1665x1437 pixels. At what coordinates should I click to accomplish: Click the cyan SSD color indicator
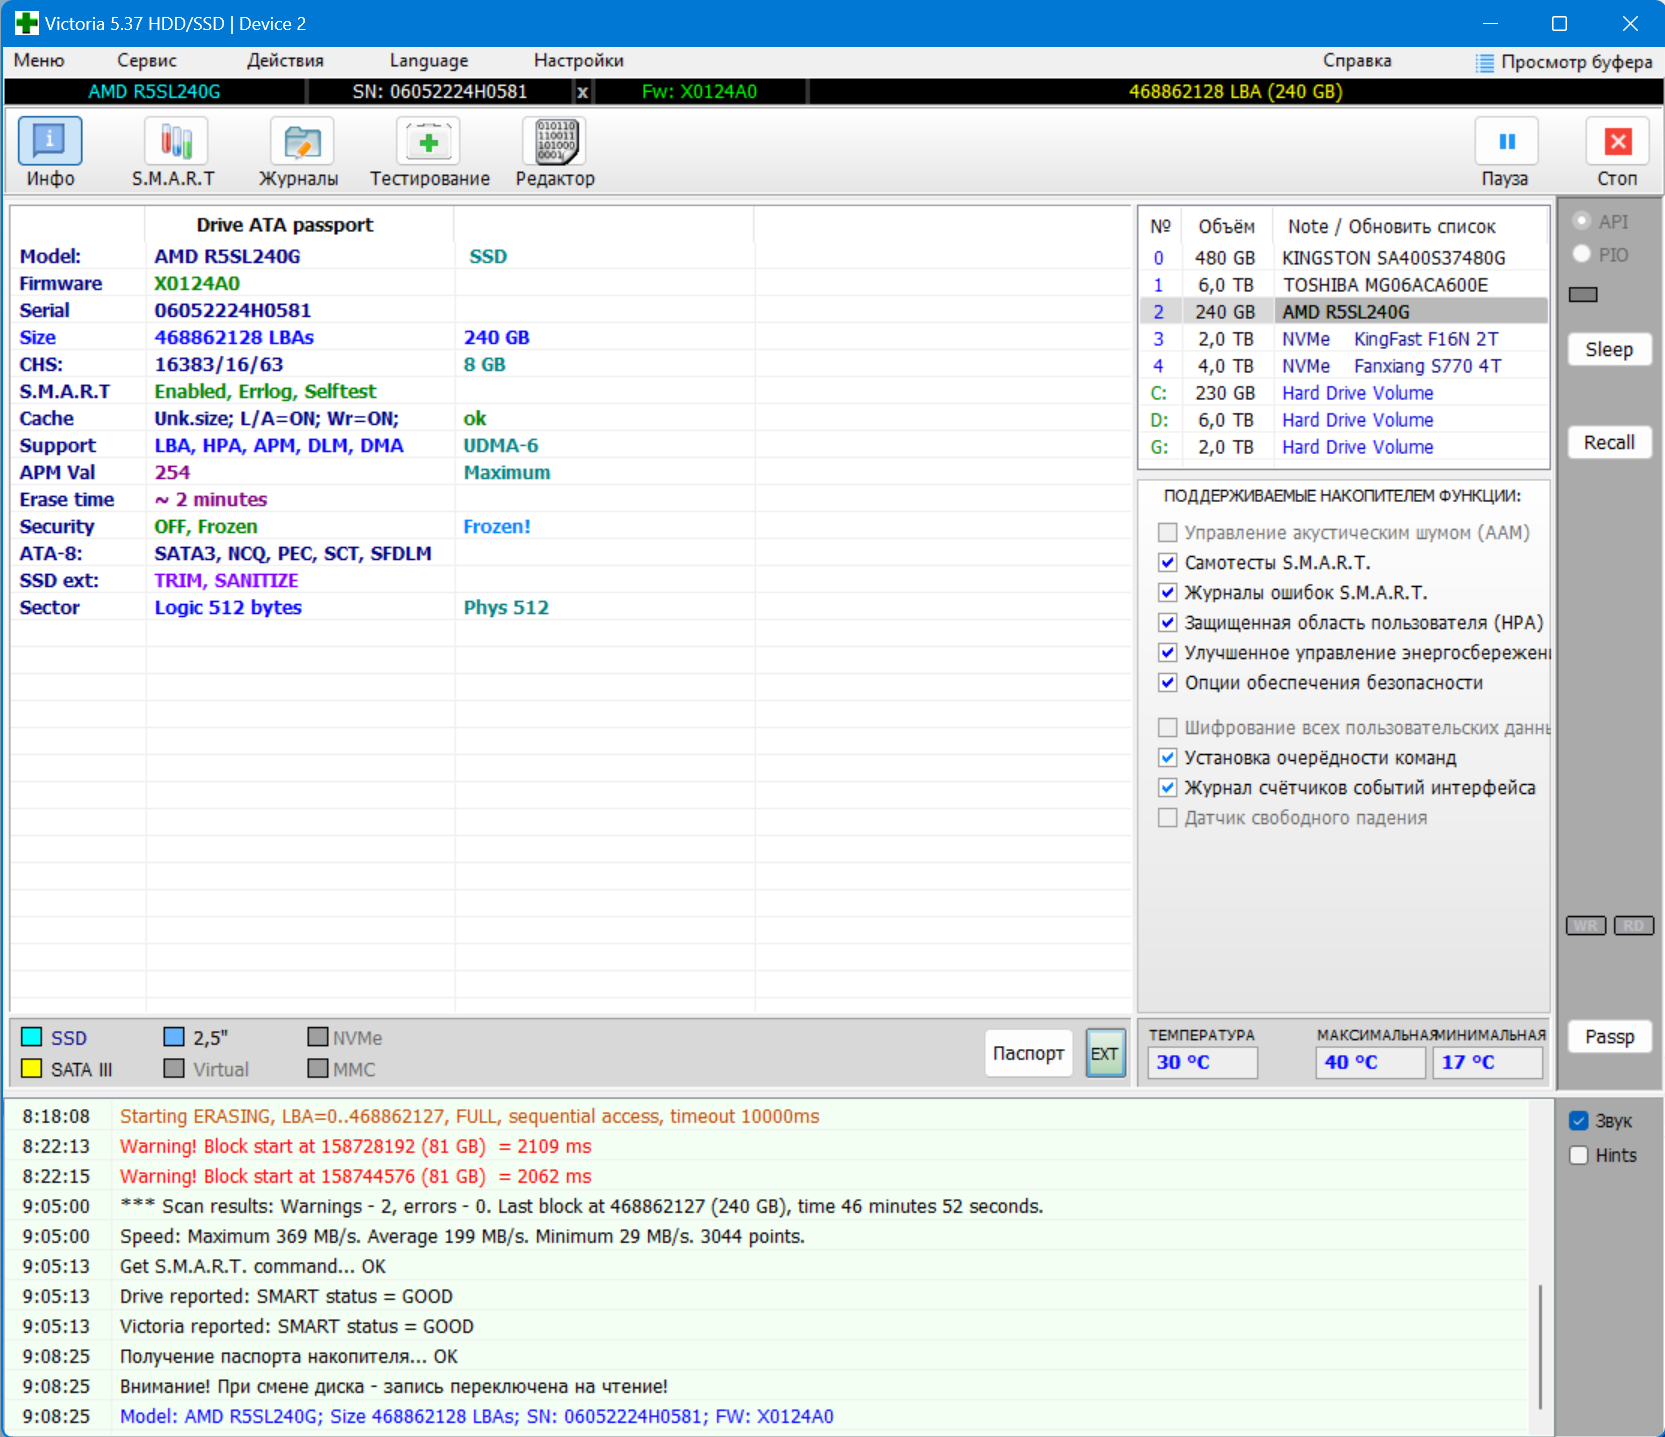click(32, 1036)
